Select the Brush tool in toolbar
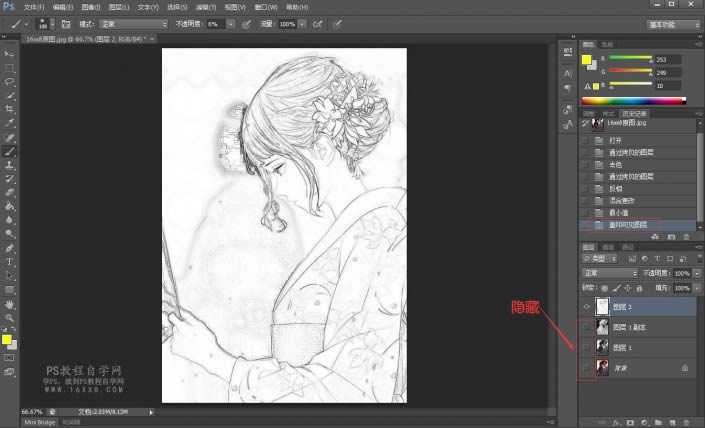Viewport: 705px width, 428px height. pos(9,151)
